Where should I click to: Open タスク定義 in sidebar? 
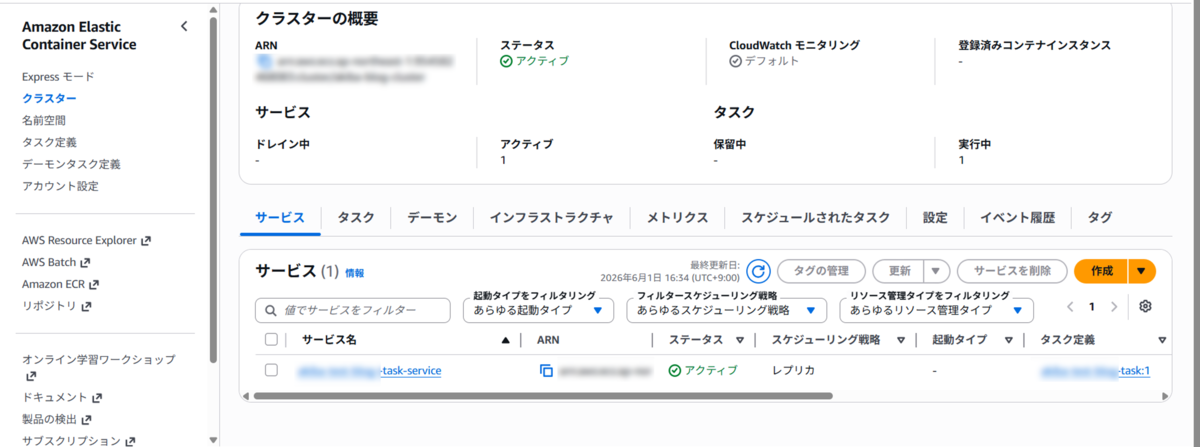point(49,142)
